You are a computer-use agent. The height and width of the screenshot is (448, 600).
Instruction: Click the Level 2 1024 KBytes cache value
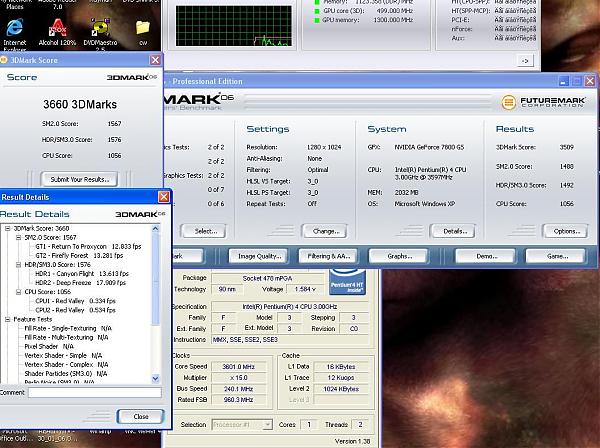pyautogui.click(x=341, y=389)
